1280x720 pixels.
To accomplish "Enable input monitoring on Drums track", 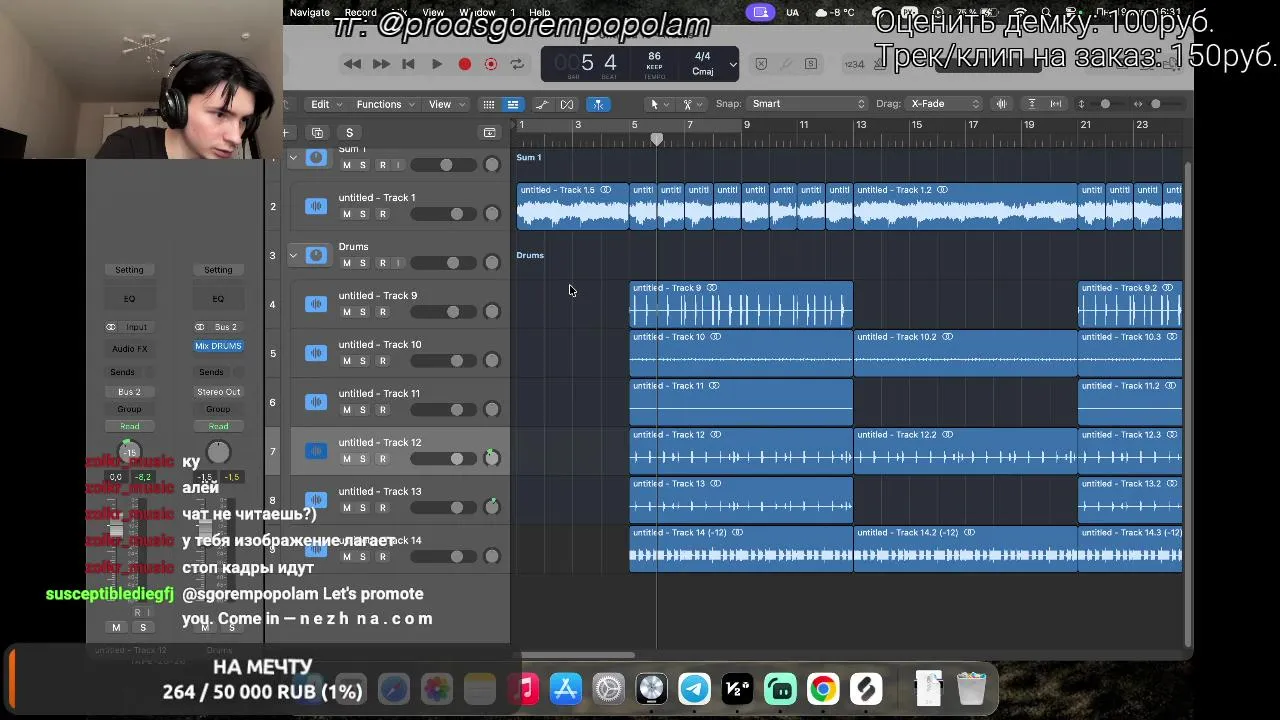I will click(x=398, y=263).
